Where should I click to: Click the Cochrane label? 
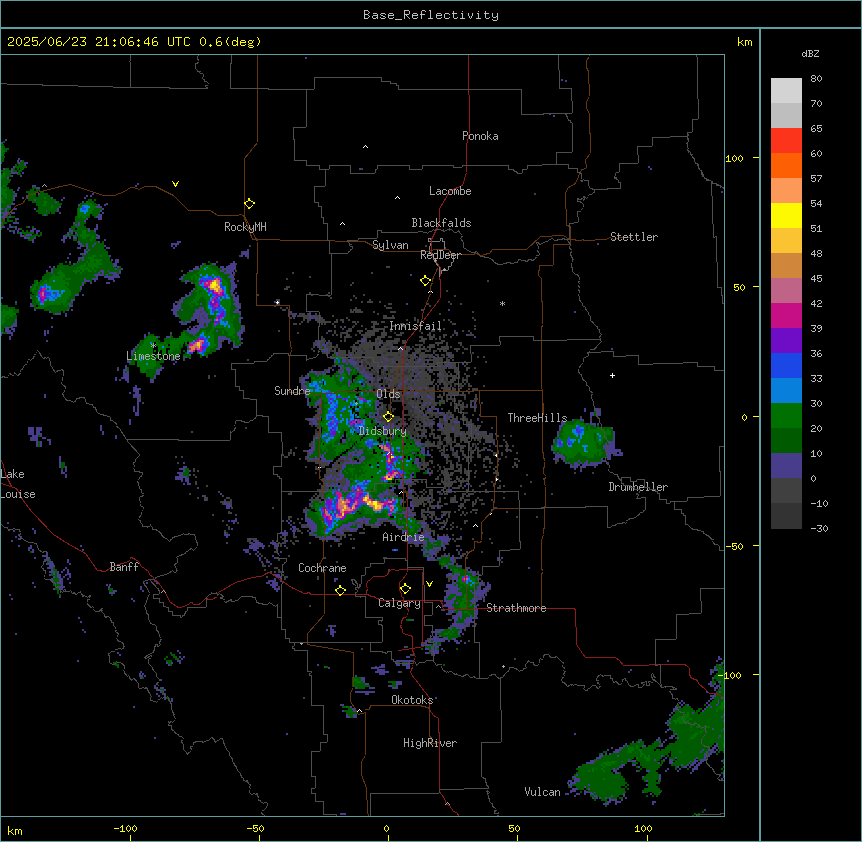322,568
